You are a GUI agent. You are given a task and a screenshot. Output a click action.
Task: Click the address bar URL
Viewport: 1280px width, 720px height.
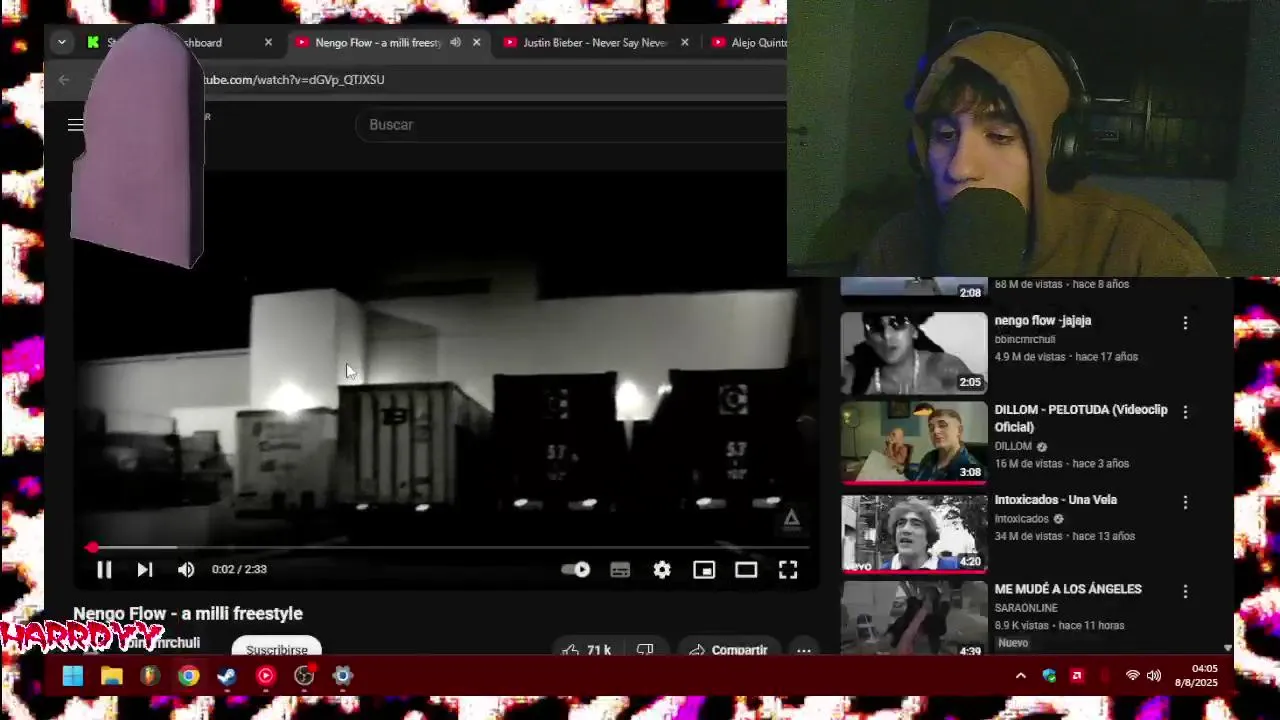(x=294, y=80)
